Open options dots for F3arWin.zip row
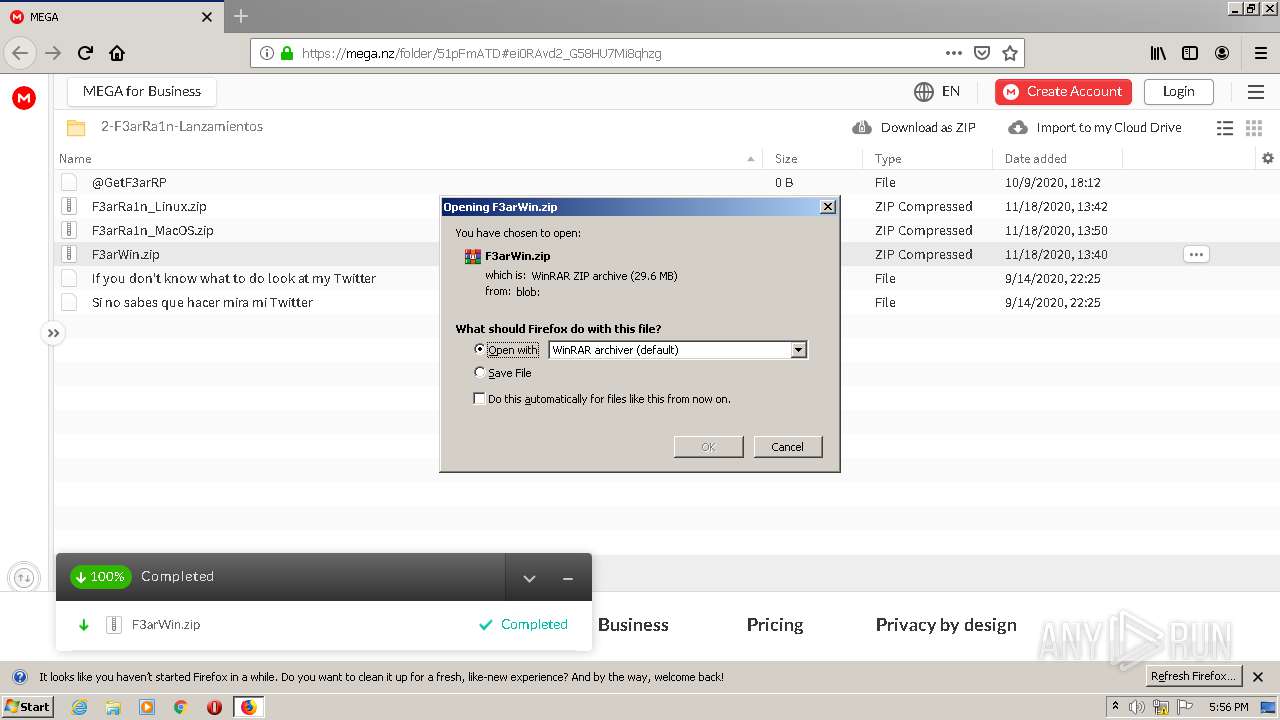 1196,254
